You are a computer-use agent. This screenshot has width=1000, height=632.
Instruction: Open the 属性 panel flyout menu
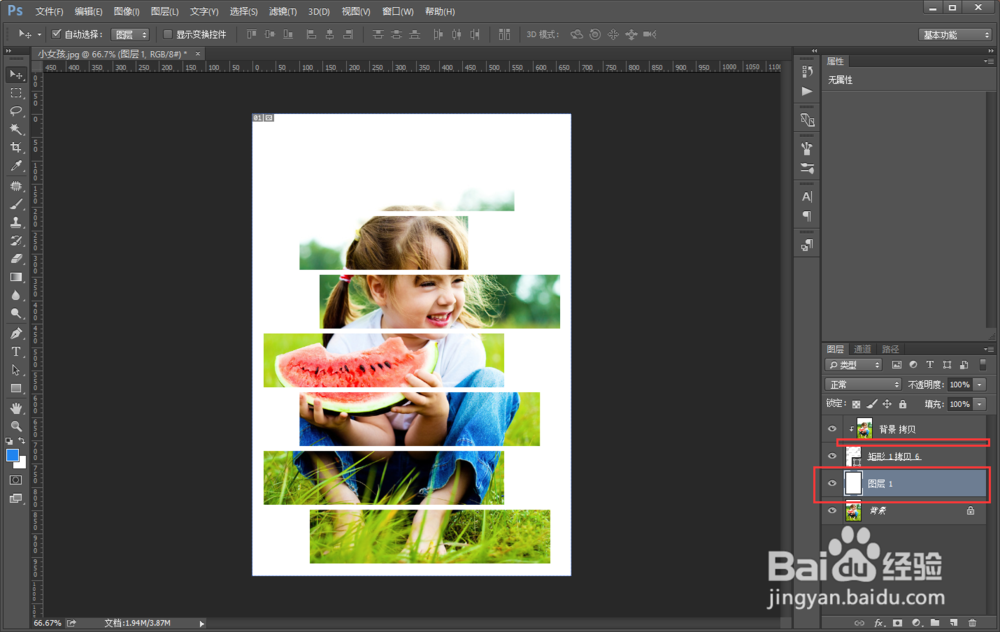click(x=988, y=61)
